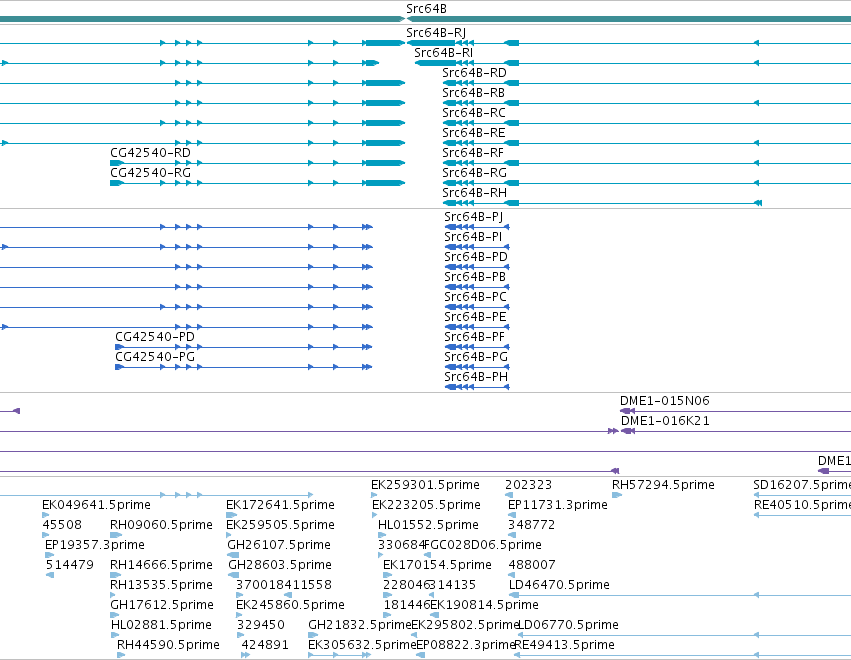Select the Src64B-PC protein label
Image resolution: width=851 pixels, height=660 pixels.
pyautogui.click(x=475, y=297)
